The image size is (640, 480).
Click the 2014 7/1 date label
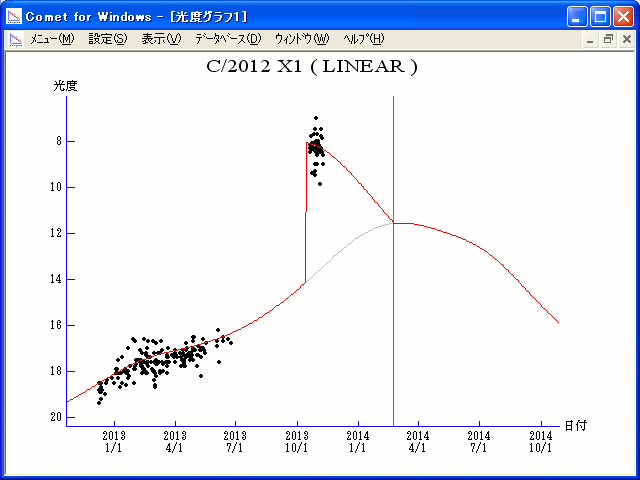click(479, 442)
